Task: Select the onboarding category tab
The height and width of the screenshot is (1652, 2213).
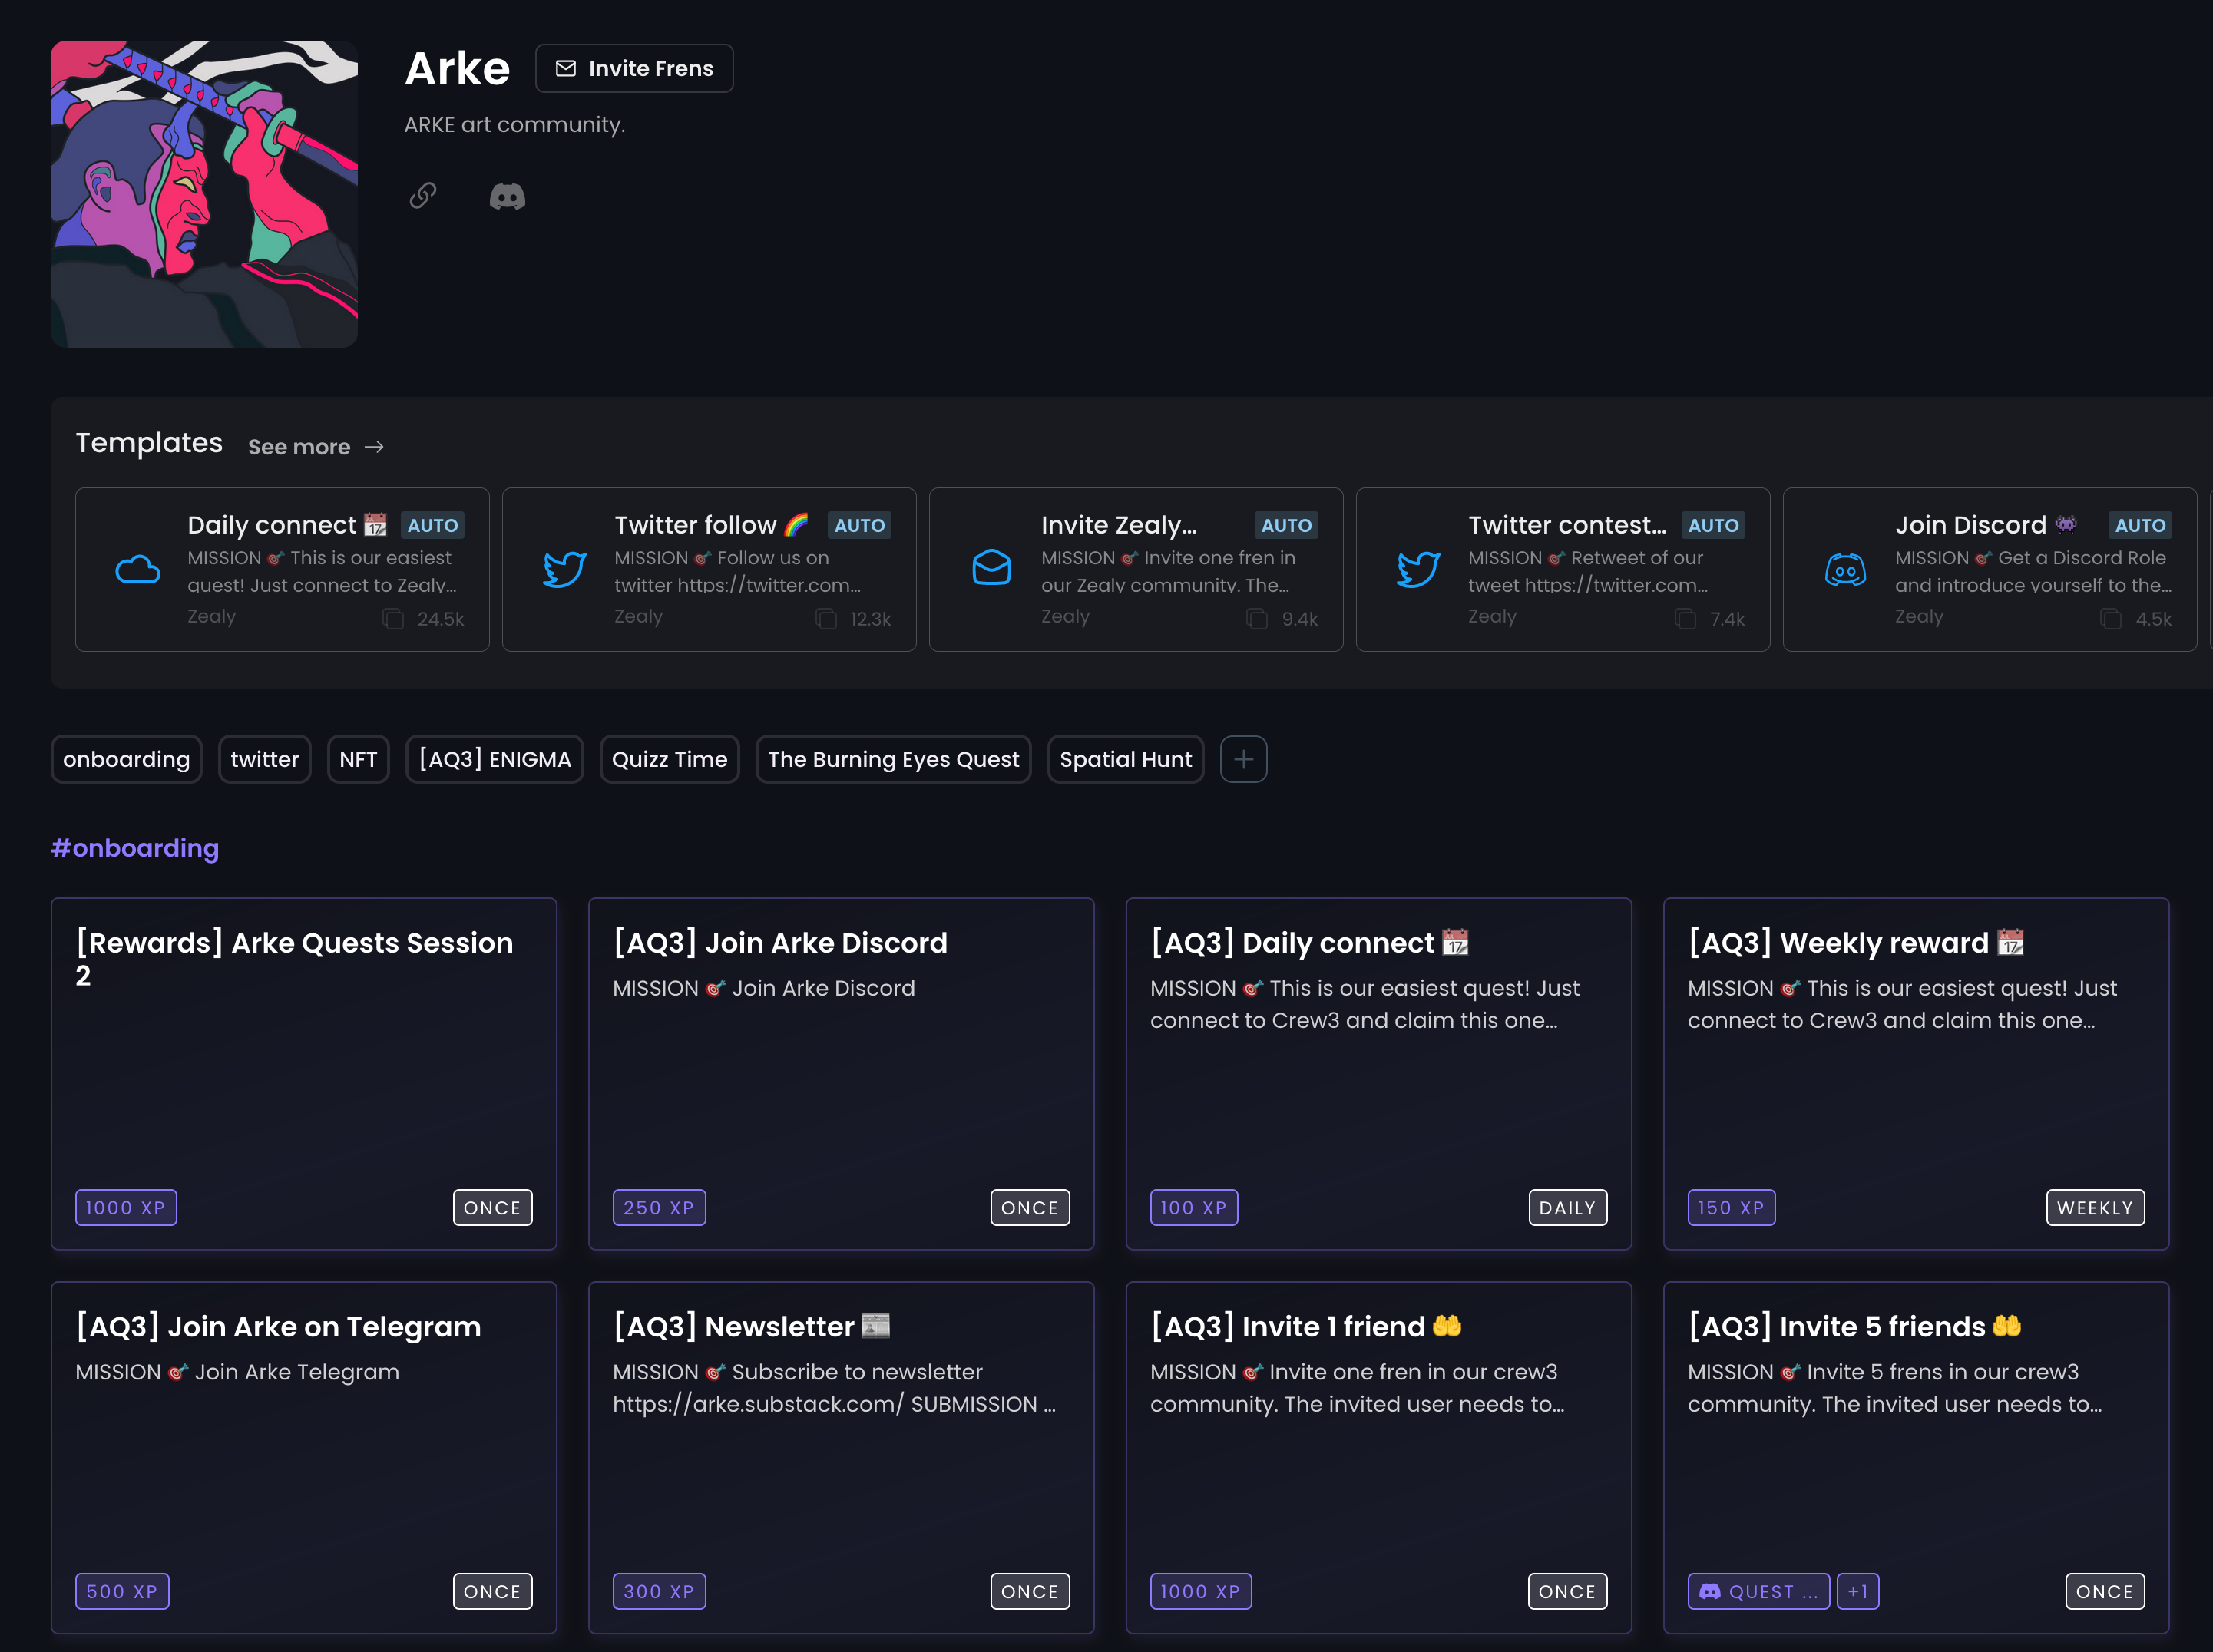Action: (x=126, y=759)
